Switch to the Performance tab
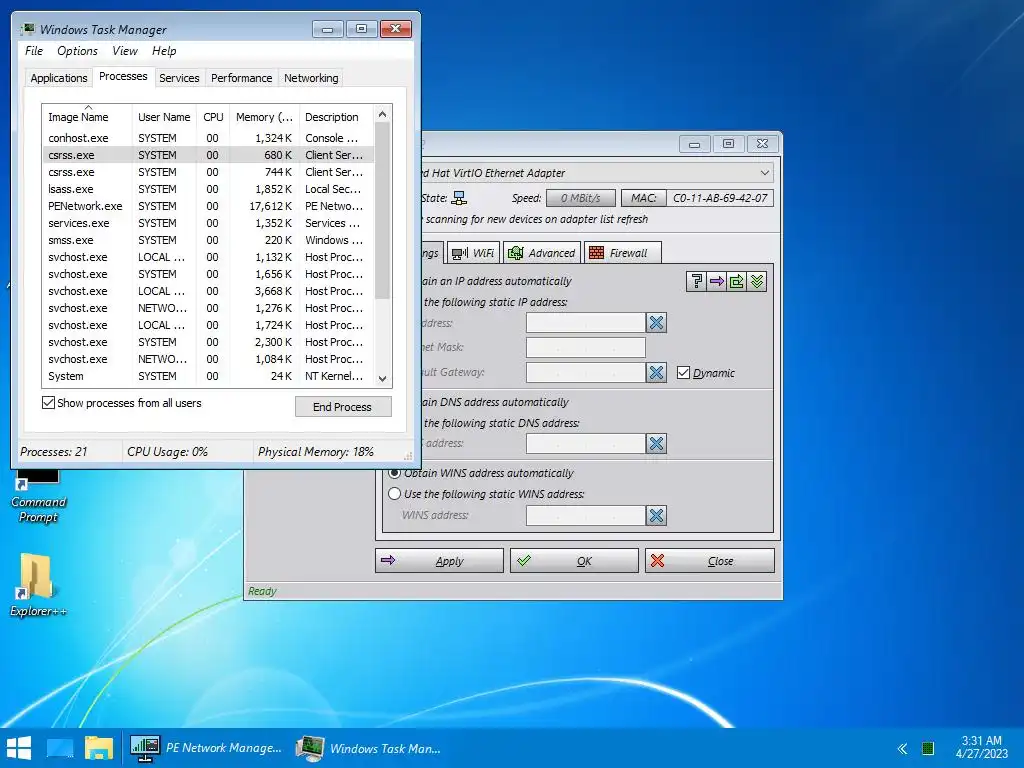Viewport: 1024px width, 768px height. tap(241, 78)
